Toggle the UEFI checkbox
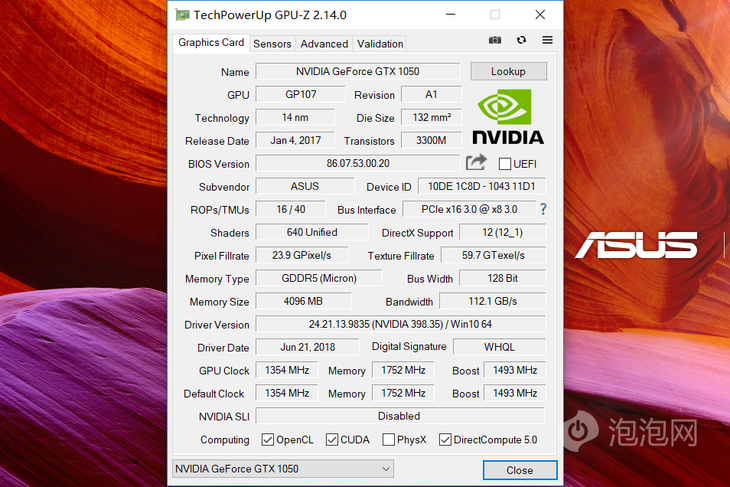730x487 pixels. [504, 164]
